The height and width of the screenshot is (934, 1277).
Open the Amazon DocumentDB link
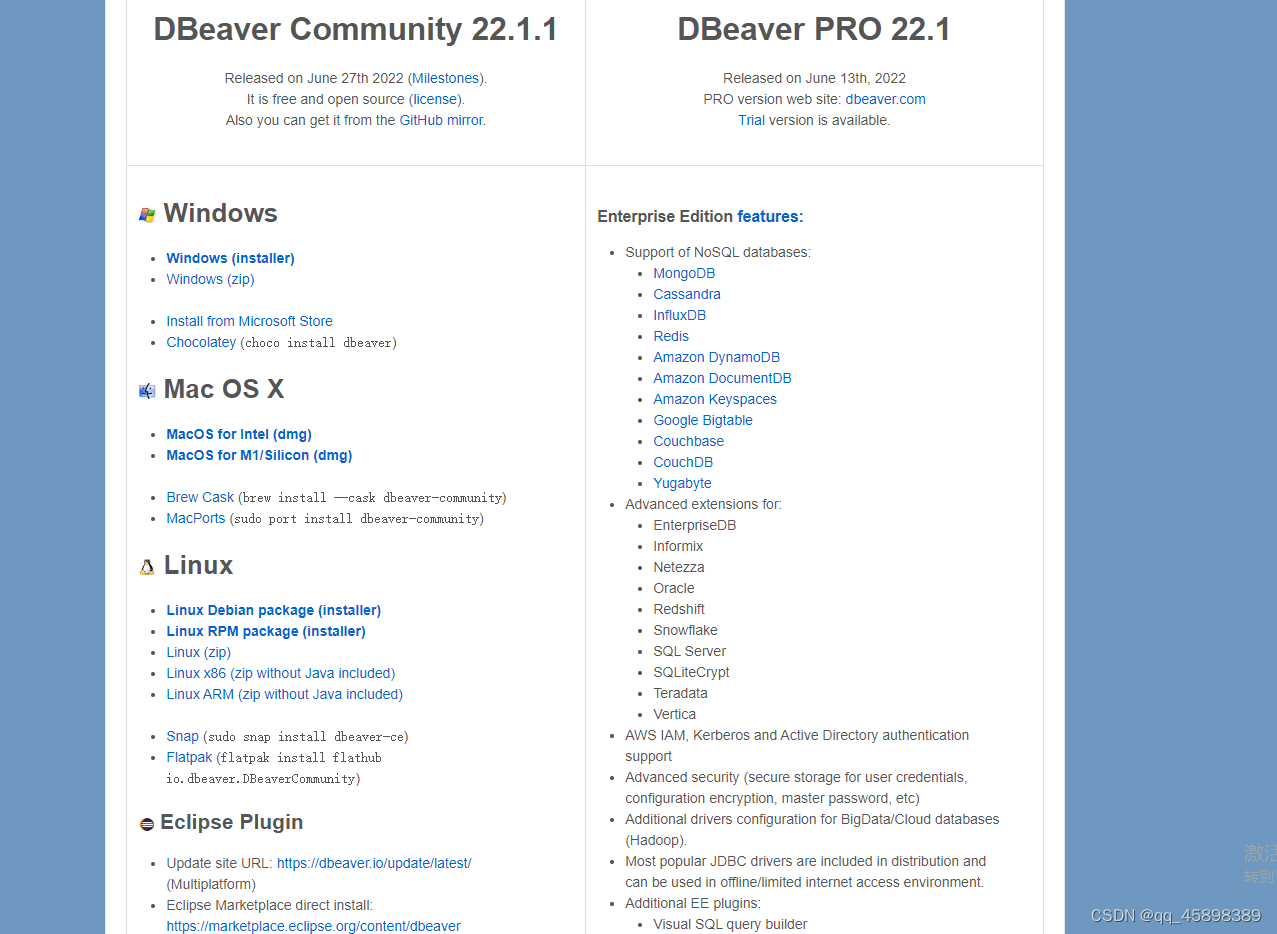pos(722,378)
